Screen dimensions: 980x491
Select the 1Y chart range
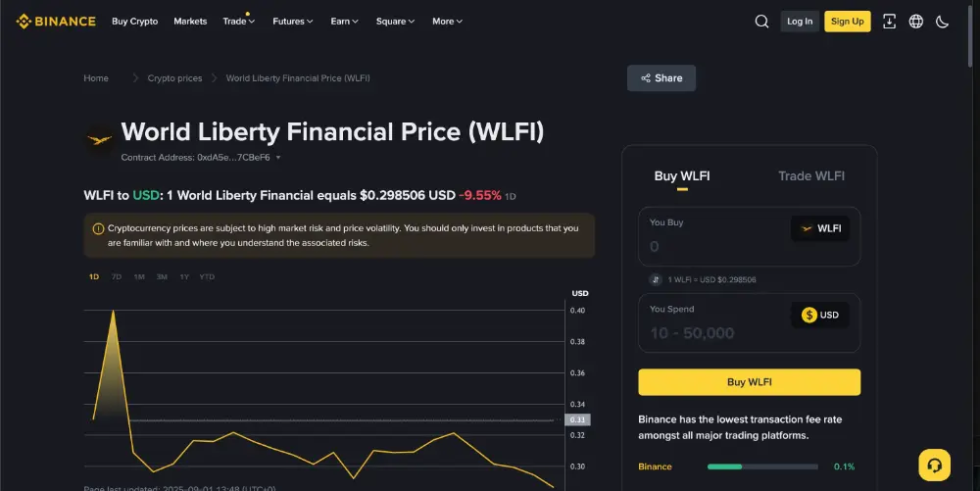click(x=184, y=277)
